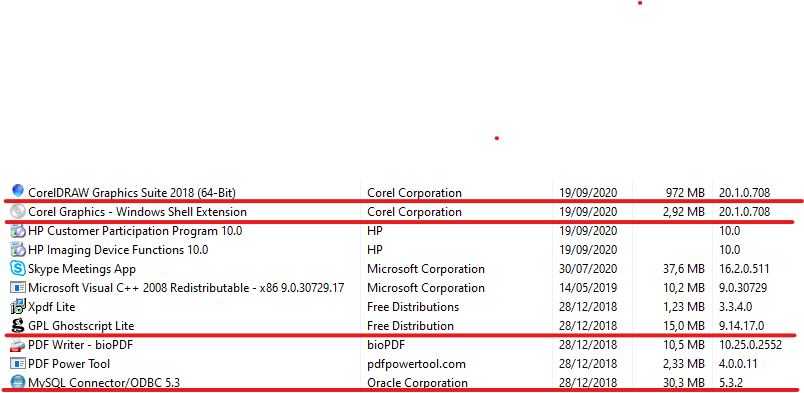Click publisher pdfpowertool.com cell

[416, 364]
